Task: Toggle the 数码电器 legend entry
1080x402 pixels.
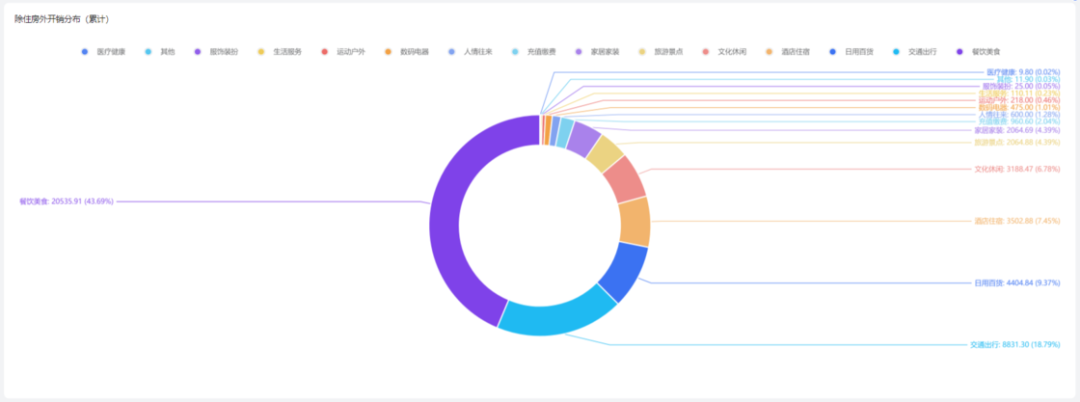Action: [406, 52]
